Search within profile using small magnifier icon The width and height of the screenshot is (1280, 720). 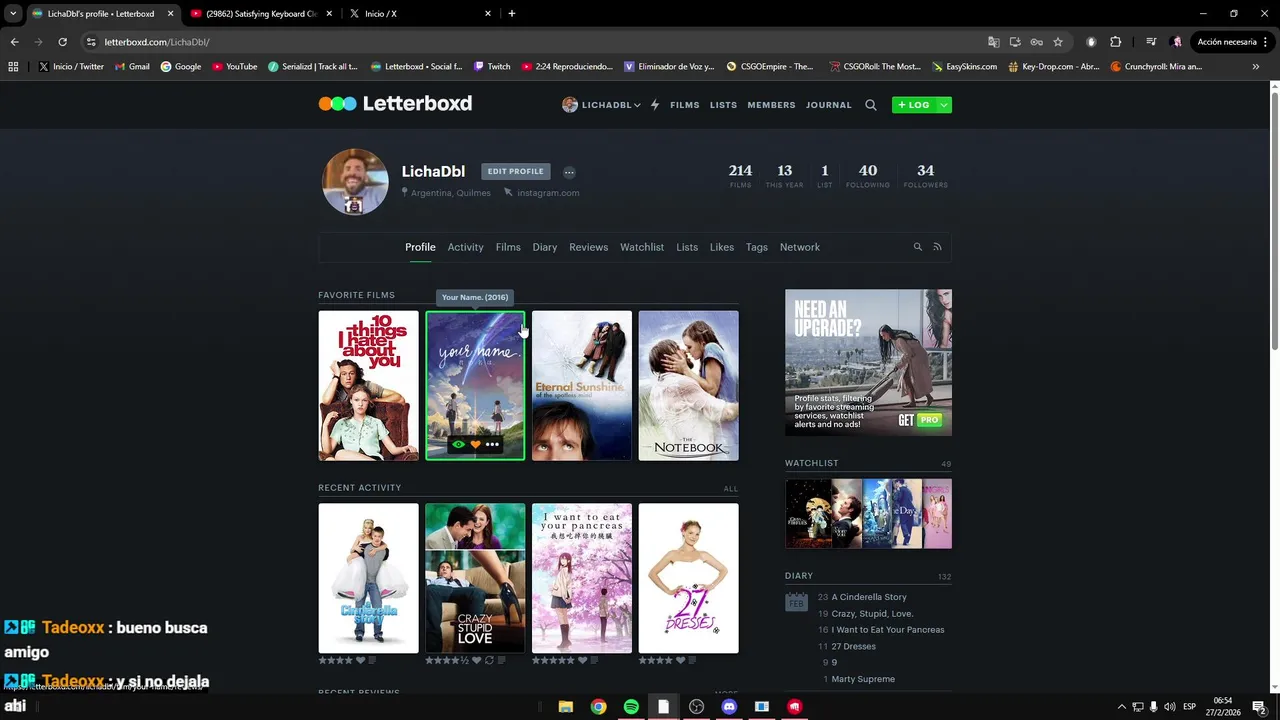point(918,247)
